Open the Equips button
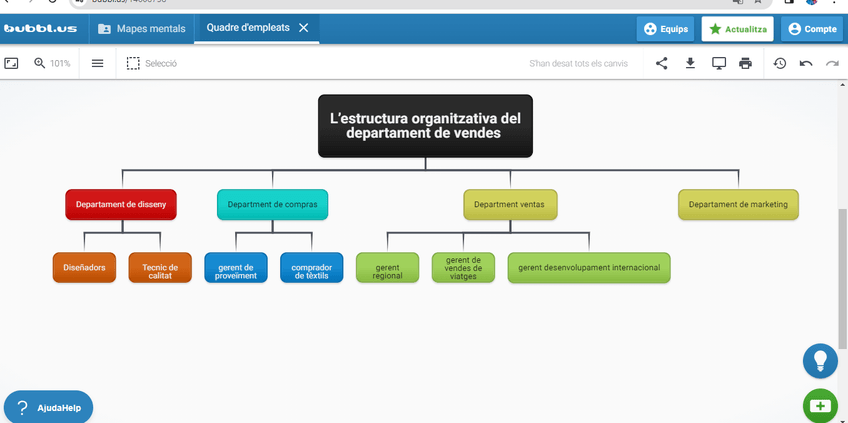Viewport: 848px width, 423px height. point(665,29)
